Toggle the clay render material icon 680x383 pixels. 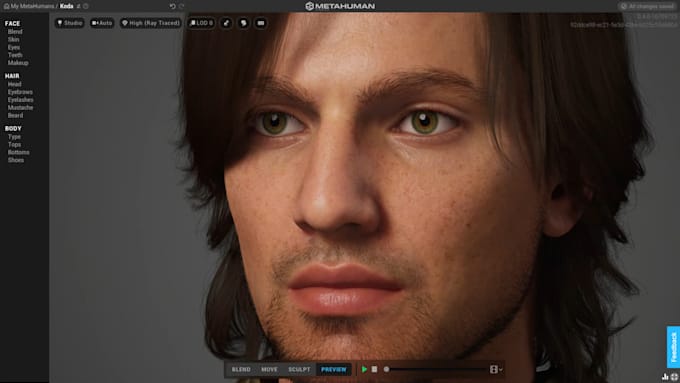pyautogui.click(x=226, y=23)
